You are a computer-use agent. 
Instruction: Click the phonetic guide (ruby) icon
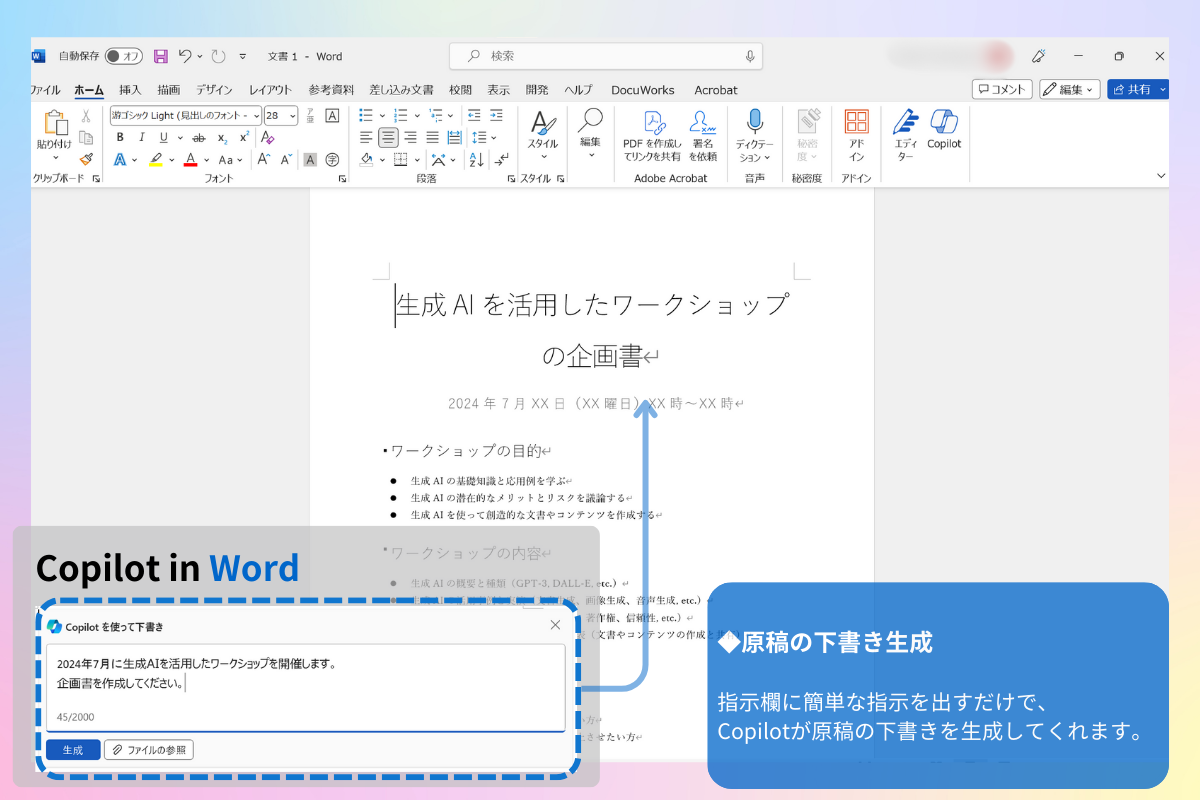click(x=311, y=116)
